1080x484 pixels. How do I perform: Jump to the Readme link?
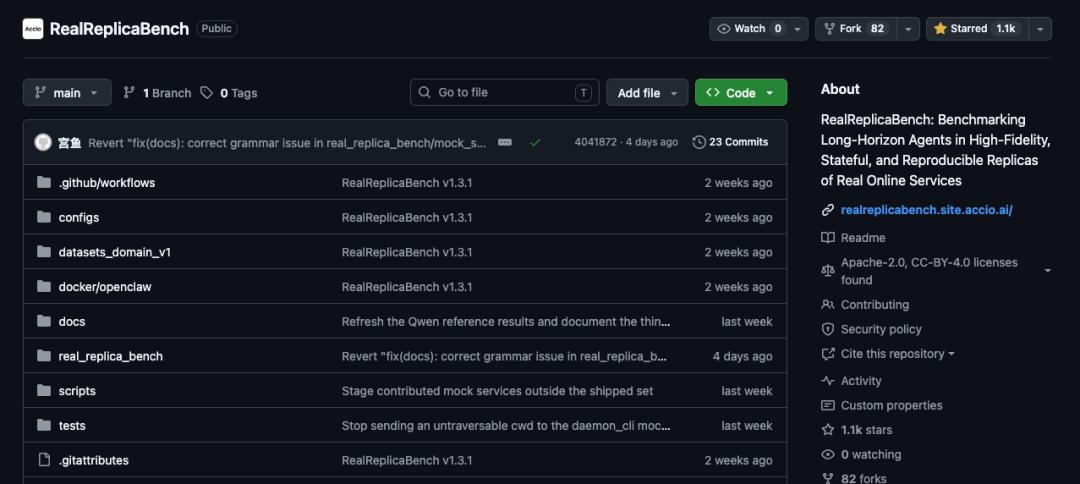[863, 238]
